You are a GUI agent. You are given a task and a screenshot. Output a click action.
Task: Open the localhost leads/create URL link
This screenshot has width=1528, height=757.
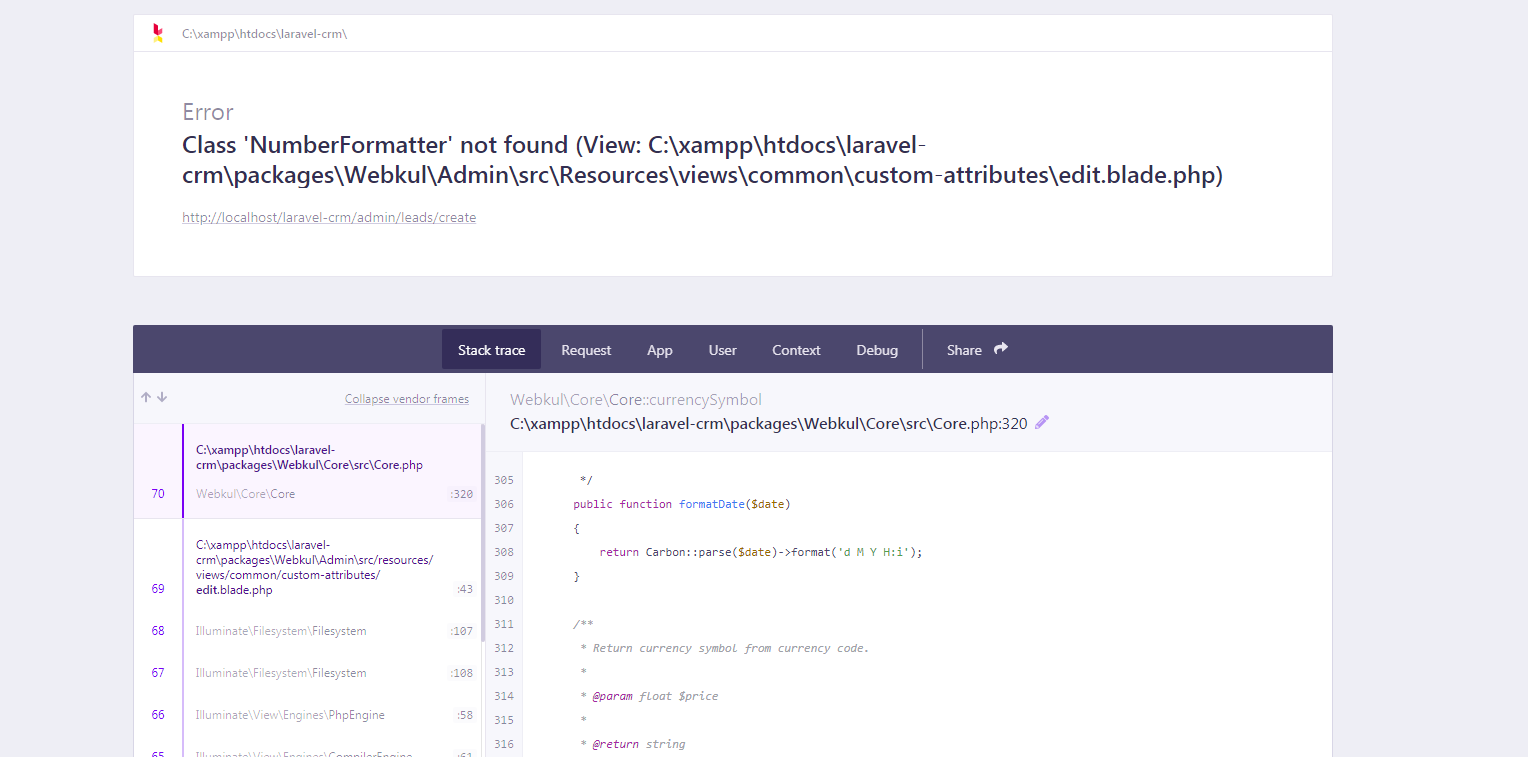329,217
